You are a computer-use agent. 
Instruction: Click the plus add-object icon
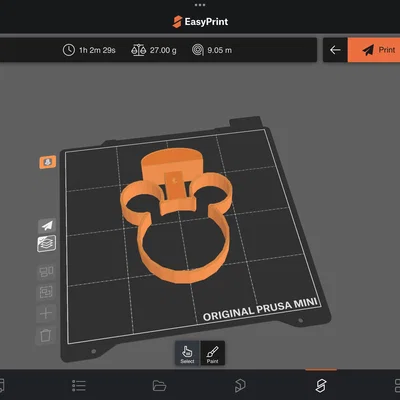point(46,313)
